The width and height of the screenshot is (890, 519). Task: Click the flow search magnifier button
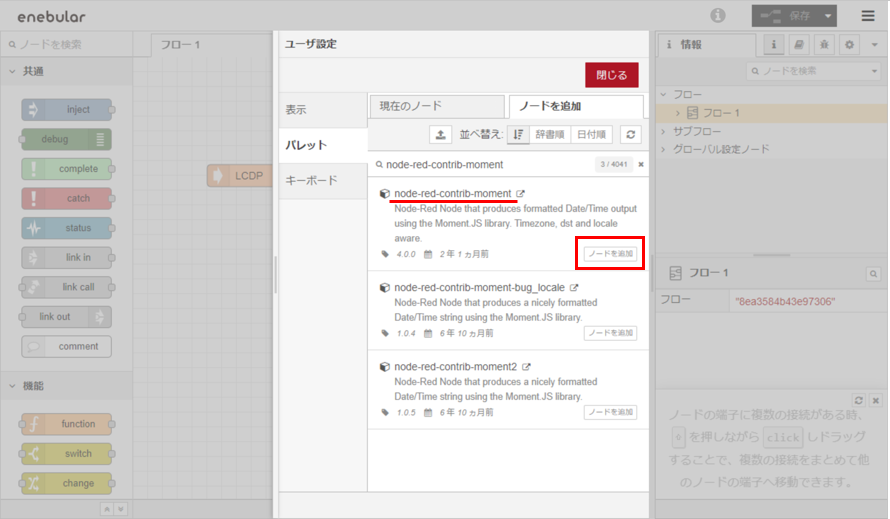[x=873, y=274]
